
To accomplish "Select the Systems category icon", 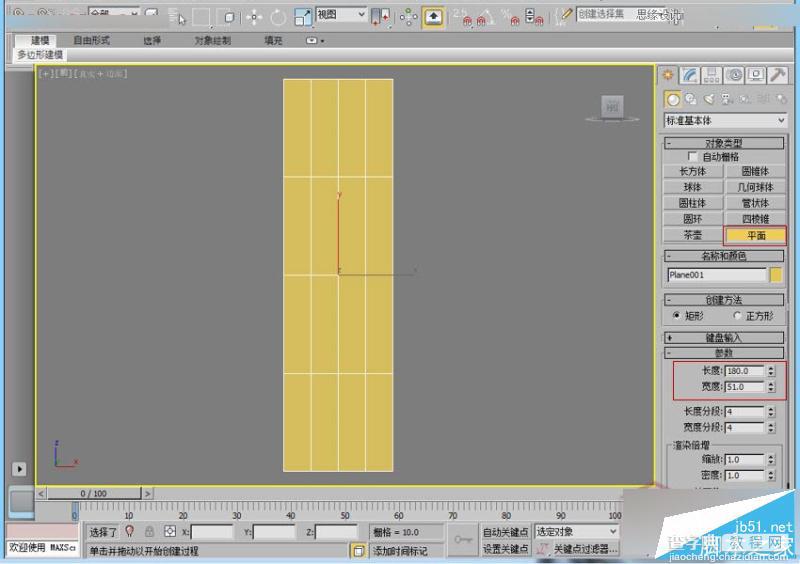I will [781, 99].
